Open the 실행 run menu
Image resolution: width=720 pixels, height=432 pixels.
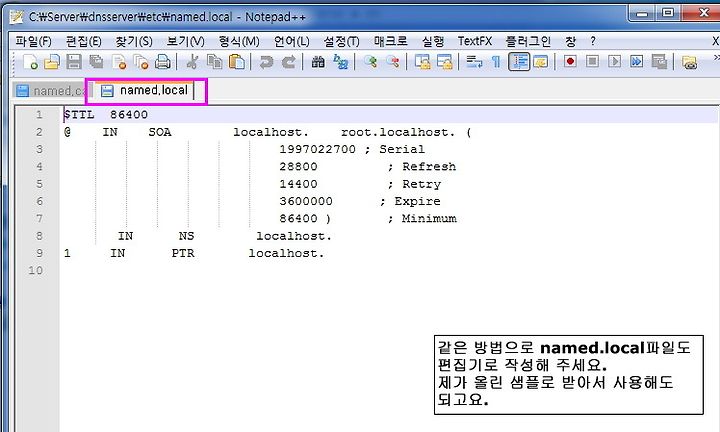pyautogui.click(x=433, y=41)
